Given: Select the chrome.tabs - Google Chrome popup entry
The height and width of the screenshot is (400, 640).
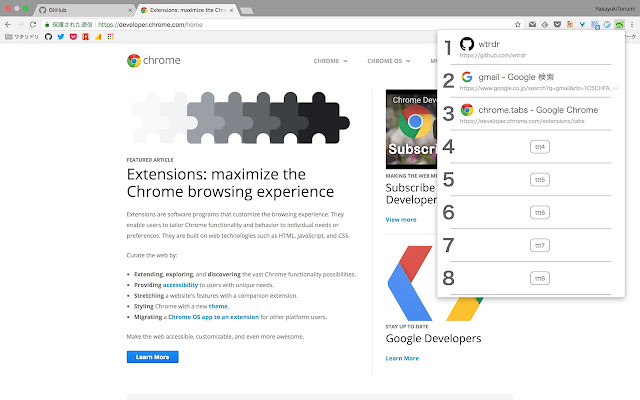Looking at the screenshot, I should point(531,114).
